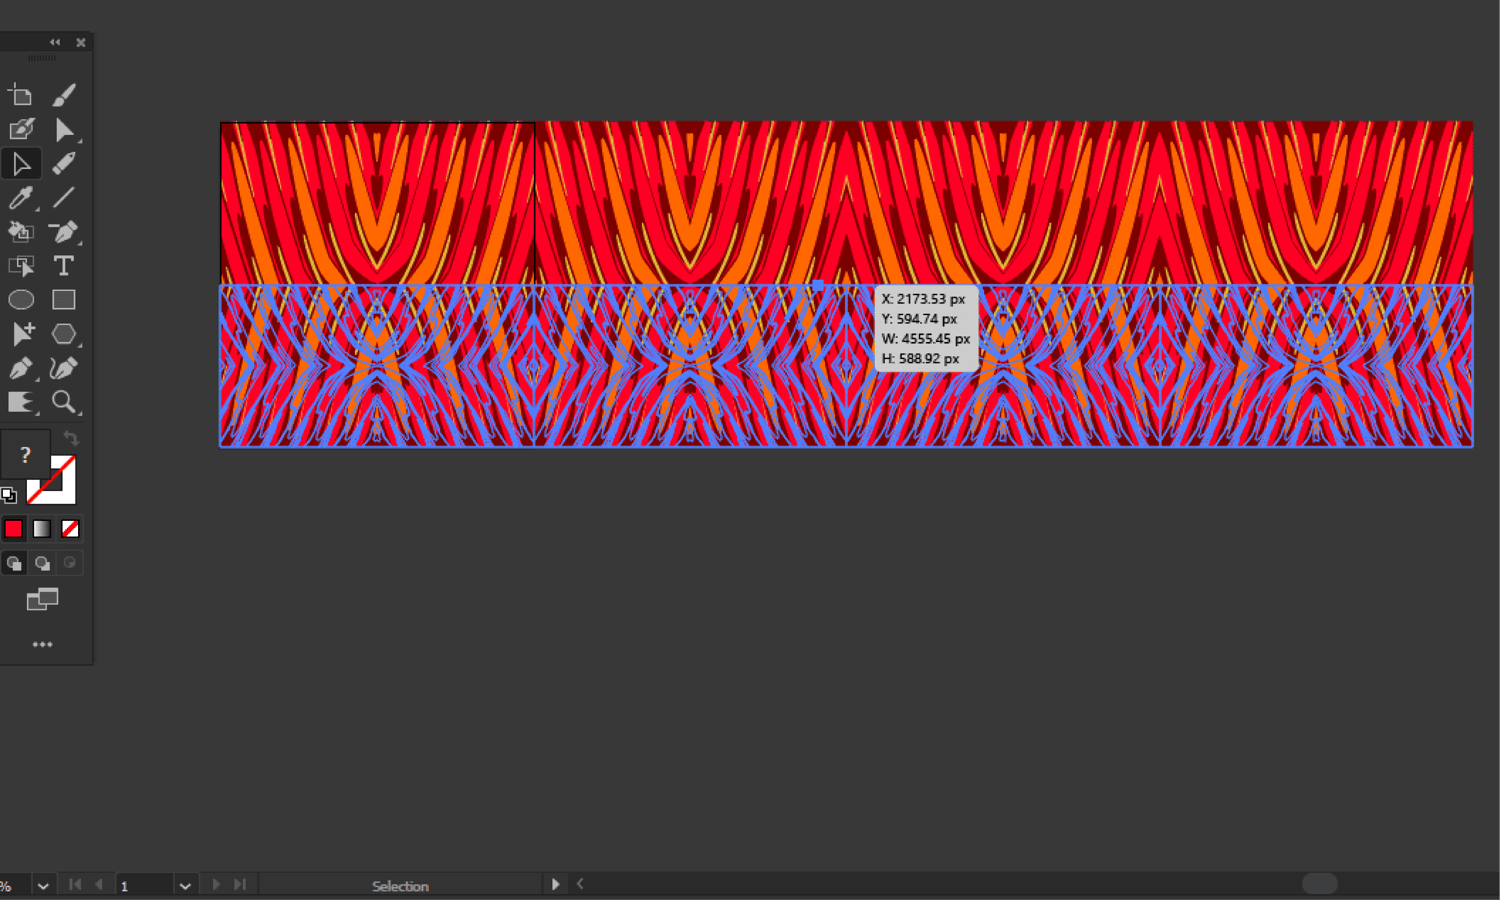Viewport: 1500px width, 900px height.
Task: Choose the Line Segment tool
Action: 64,198
